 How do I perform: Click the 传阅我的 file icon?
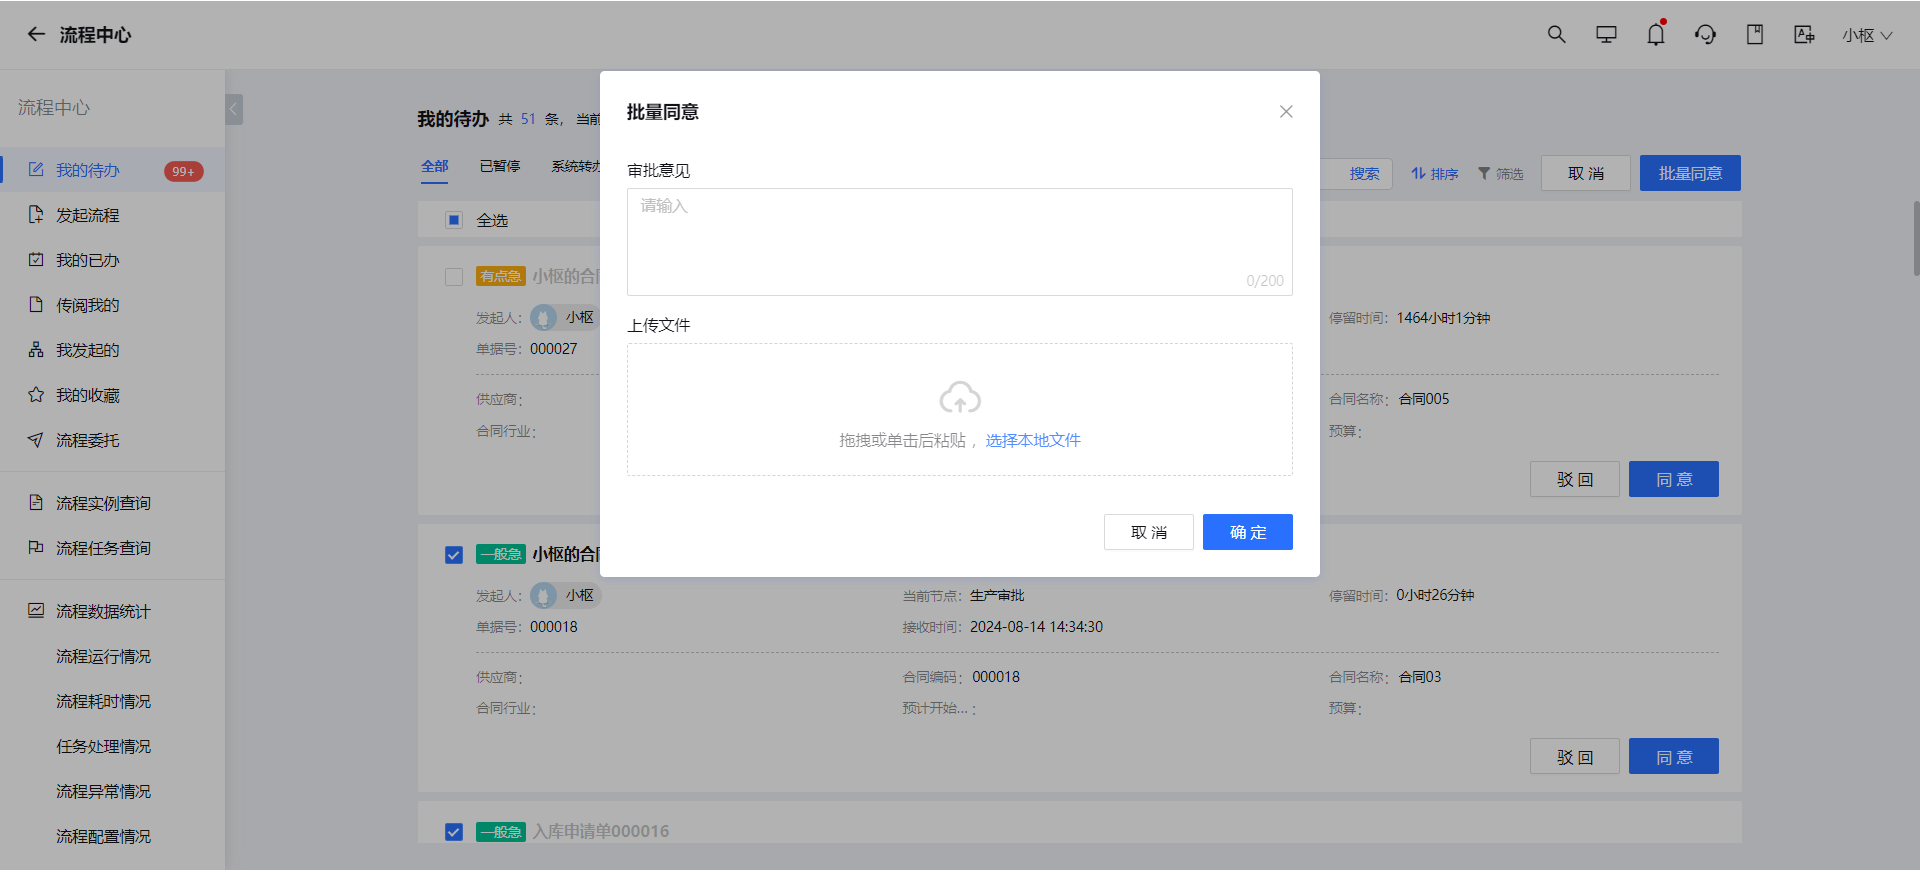pos(36,304)
